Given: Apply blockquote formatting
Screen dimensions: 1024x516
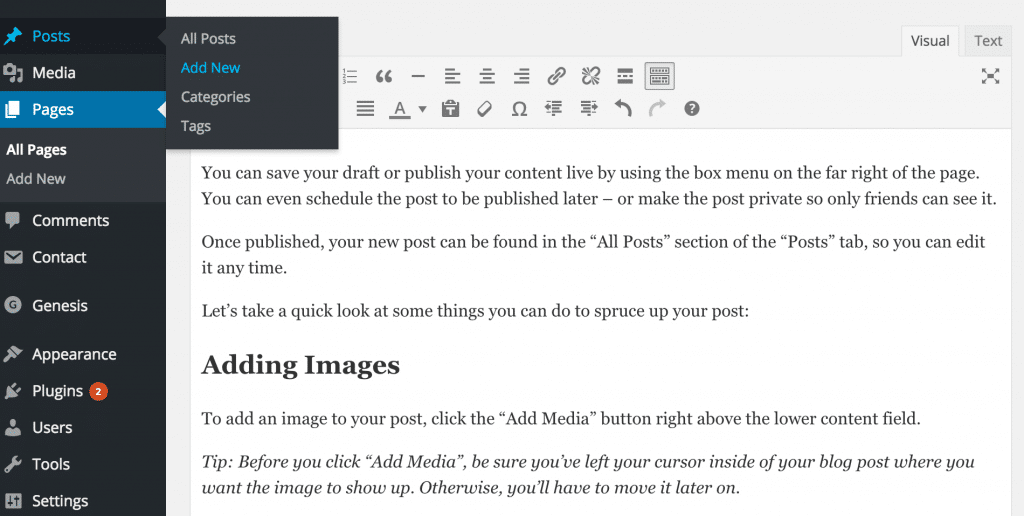Looking at the screenshot, I should 384,76.
